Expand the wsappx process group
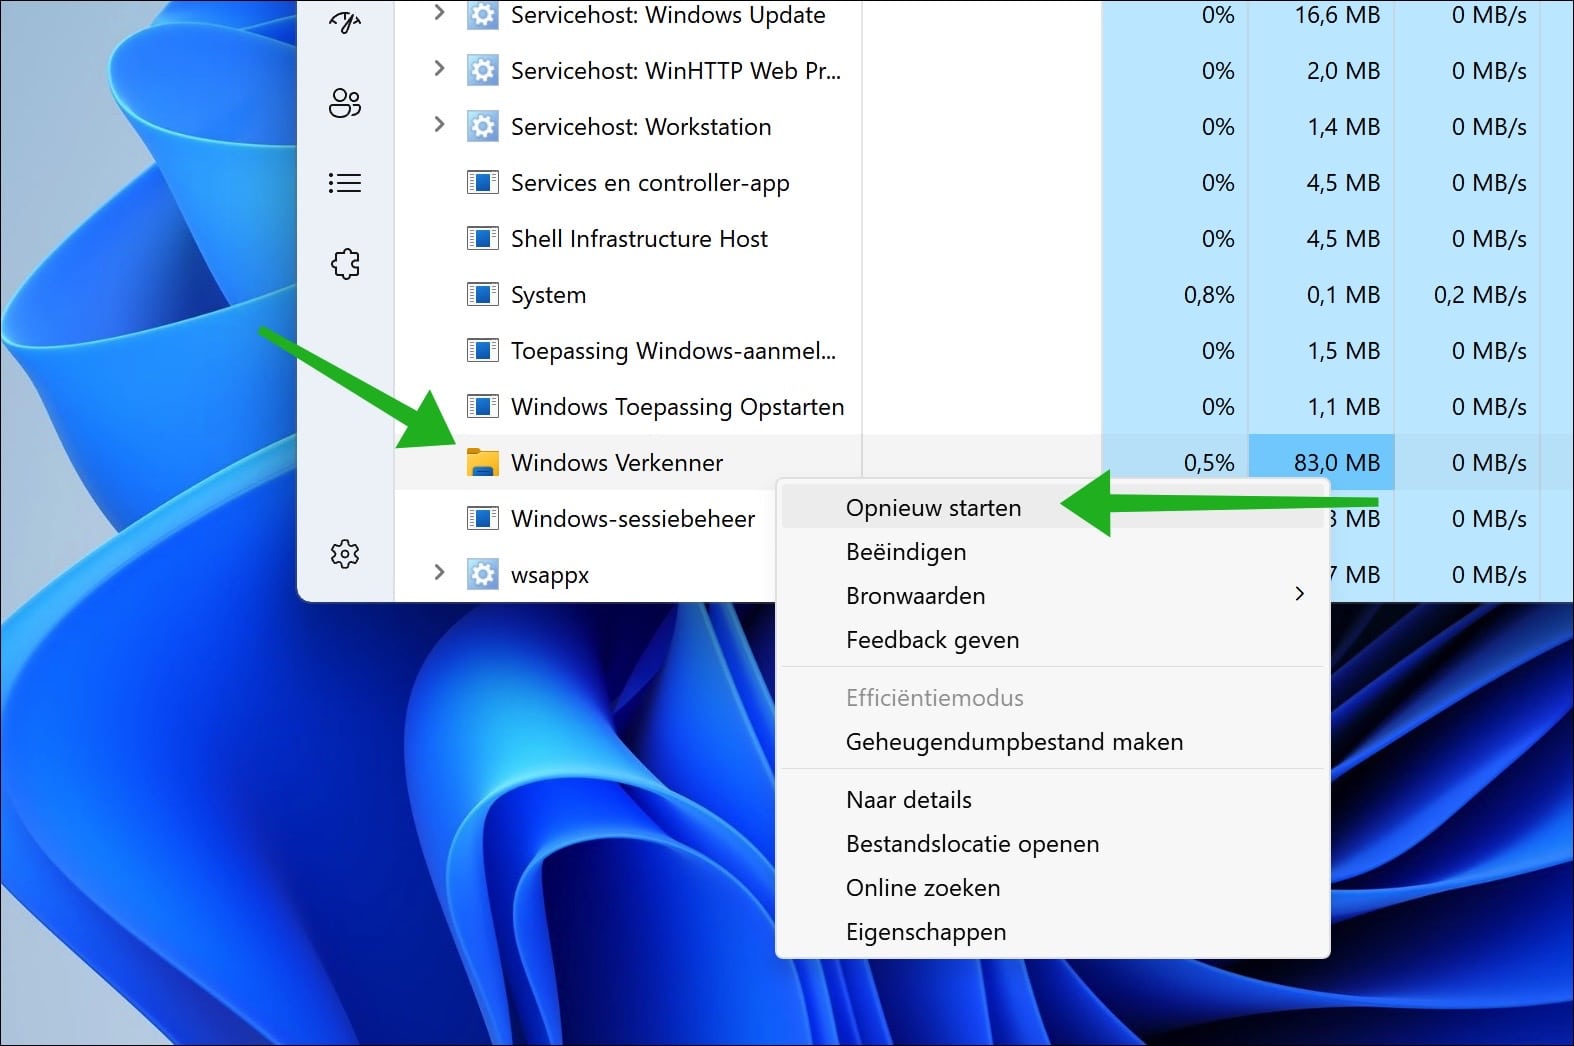The height and width of the screenshot is (1046, 1574). 438,573
